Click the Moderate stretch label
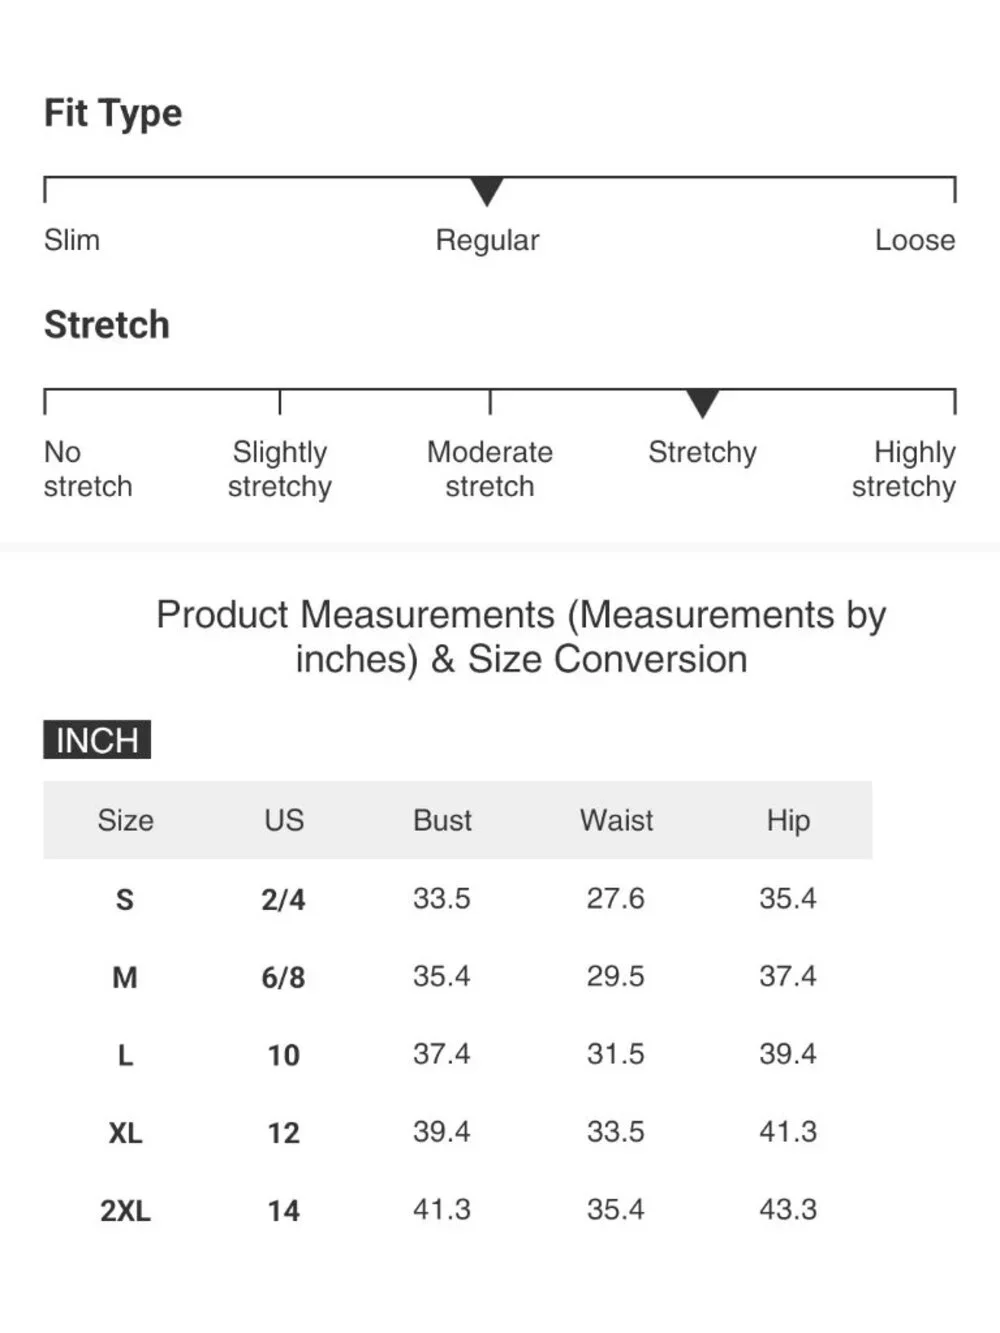 pyautogui.click(x=490, y=469)
